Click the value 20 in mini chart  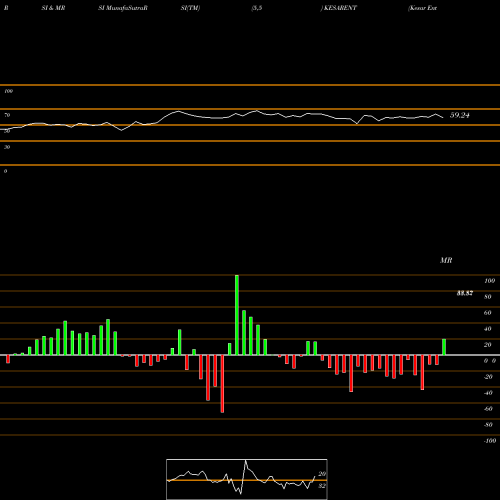point(322,474)
